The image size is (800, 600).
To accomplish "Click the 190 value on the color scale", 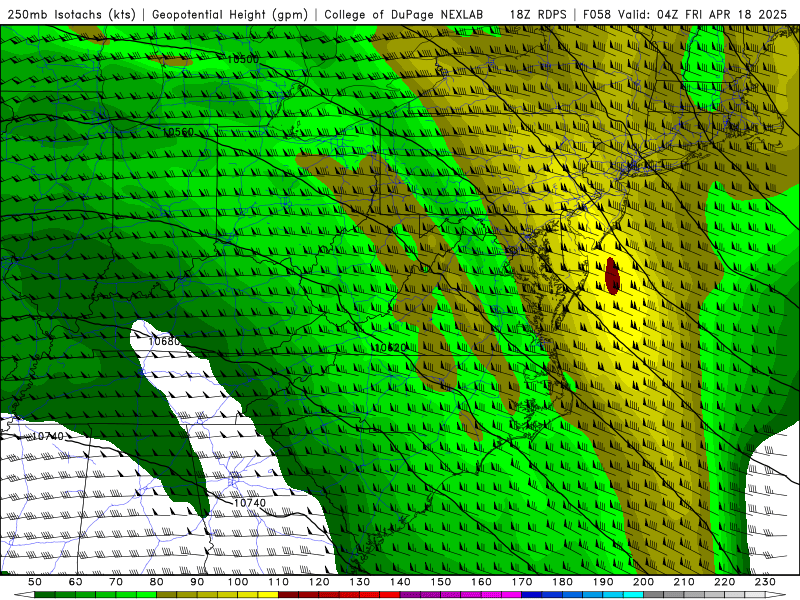I will [603, 582].
